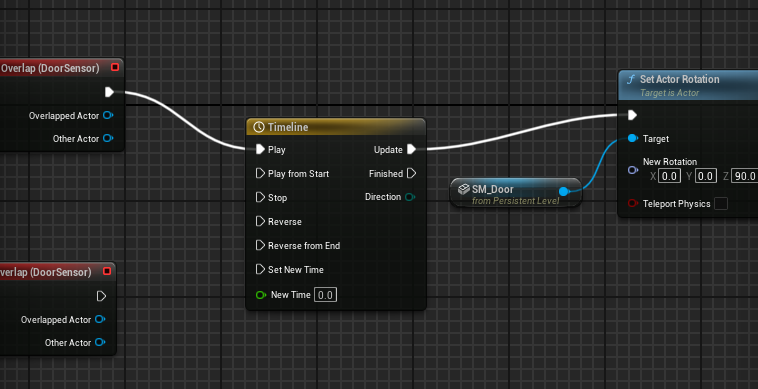Click the 'from Persistent Level' subtitle text

[515, 201]
